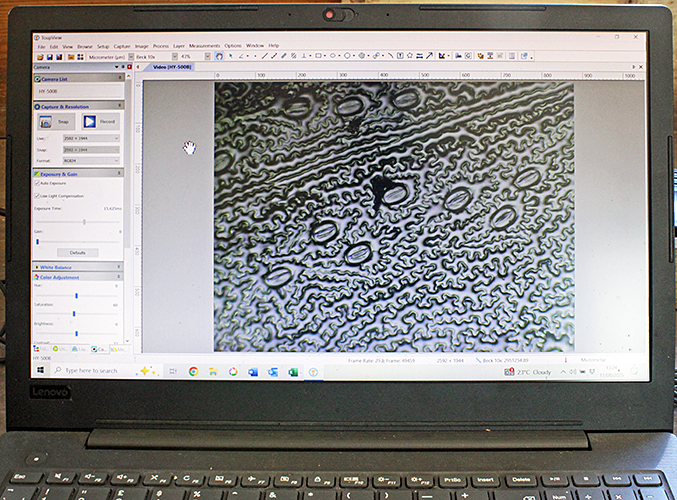
Task: Toggle the Auto Exposure checkbox
Action: pos(38,183)
